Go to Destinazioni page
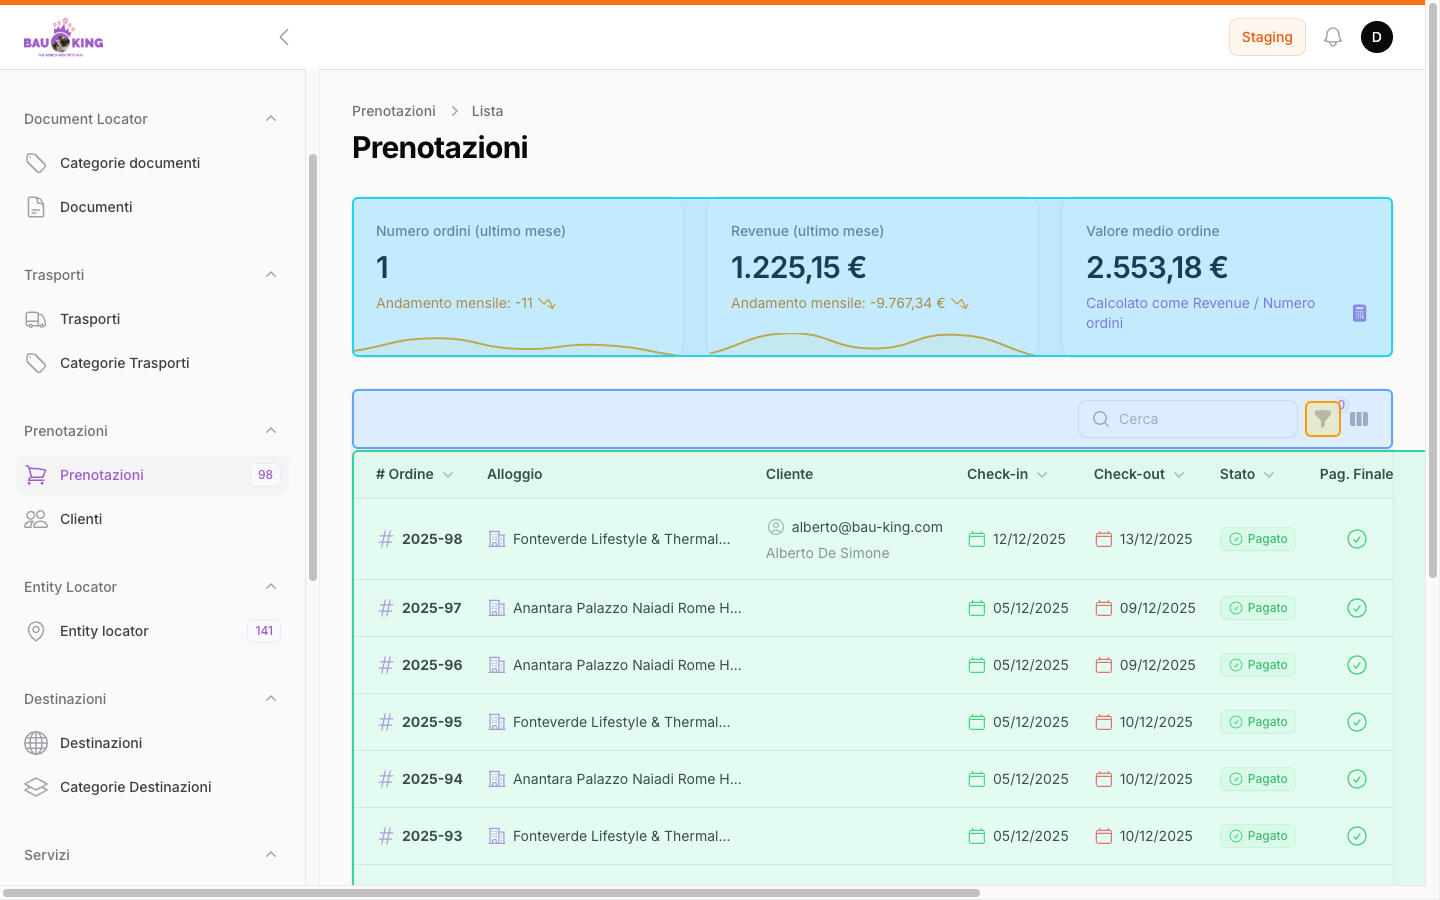Screen dimensions: 1440x900 (x=152, y=743)
